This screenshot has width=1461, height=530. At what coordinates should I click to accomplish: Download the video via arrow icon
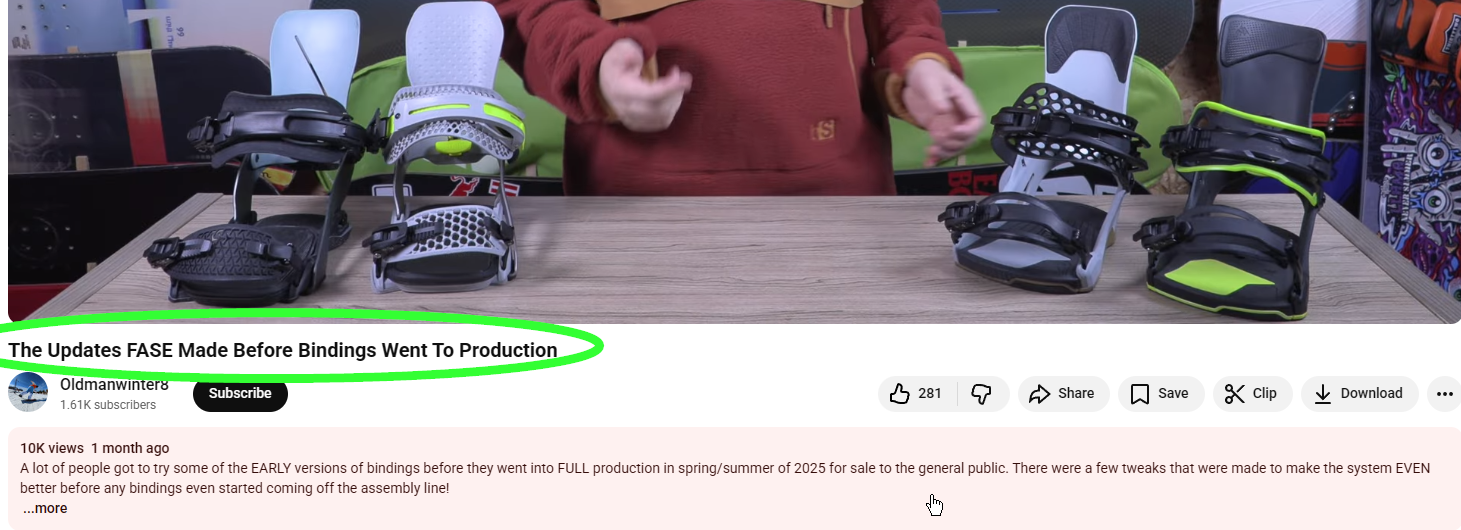tap(1359, 393)
